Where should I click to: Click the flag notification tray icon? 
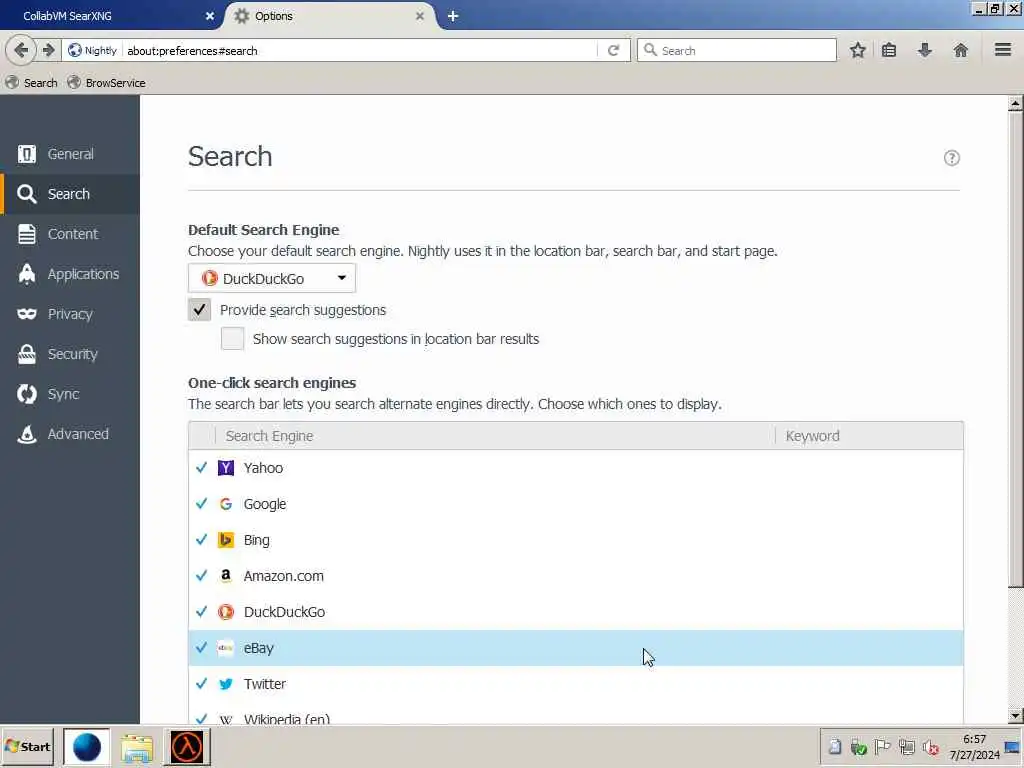point(882,747)
